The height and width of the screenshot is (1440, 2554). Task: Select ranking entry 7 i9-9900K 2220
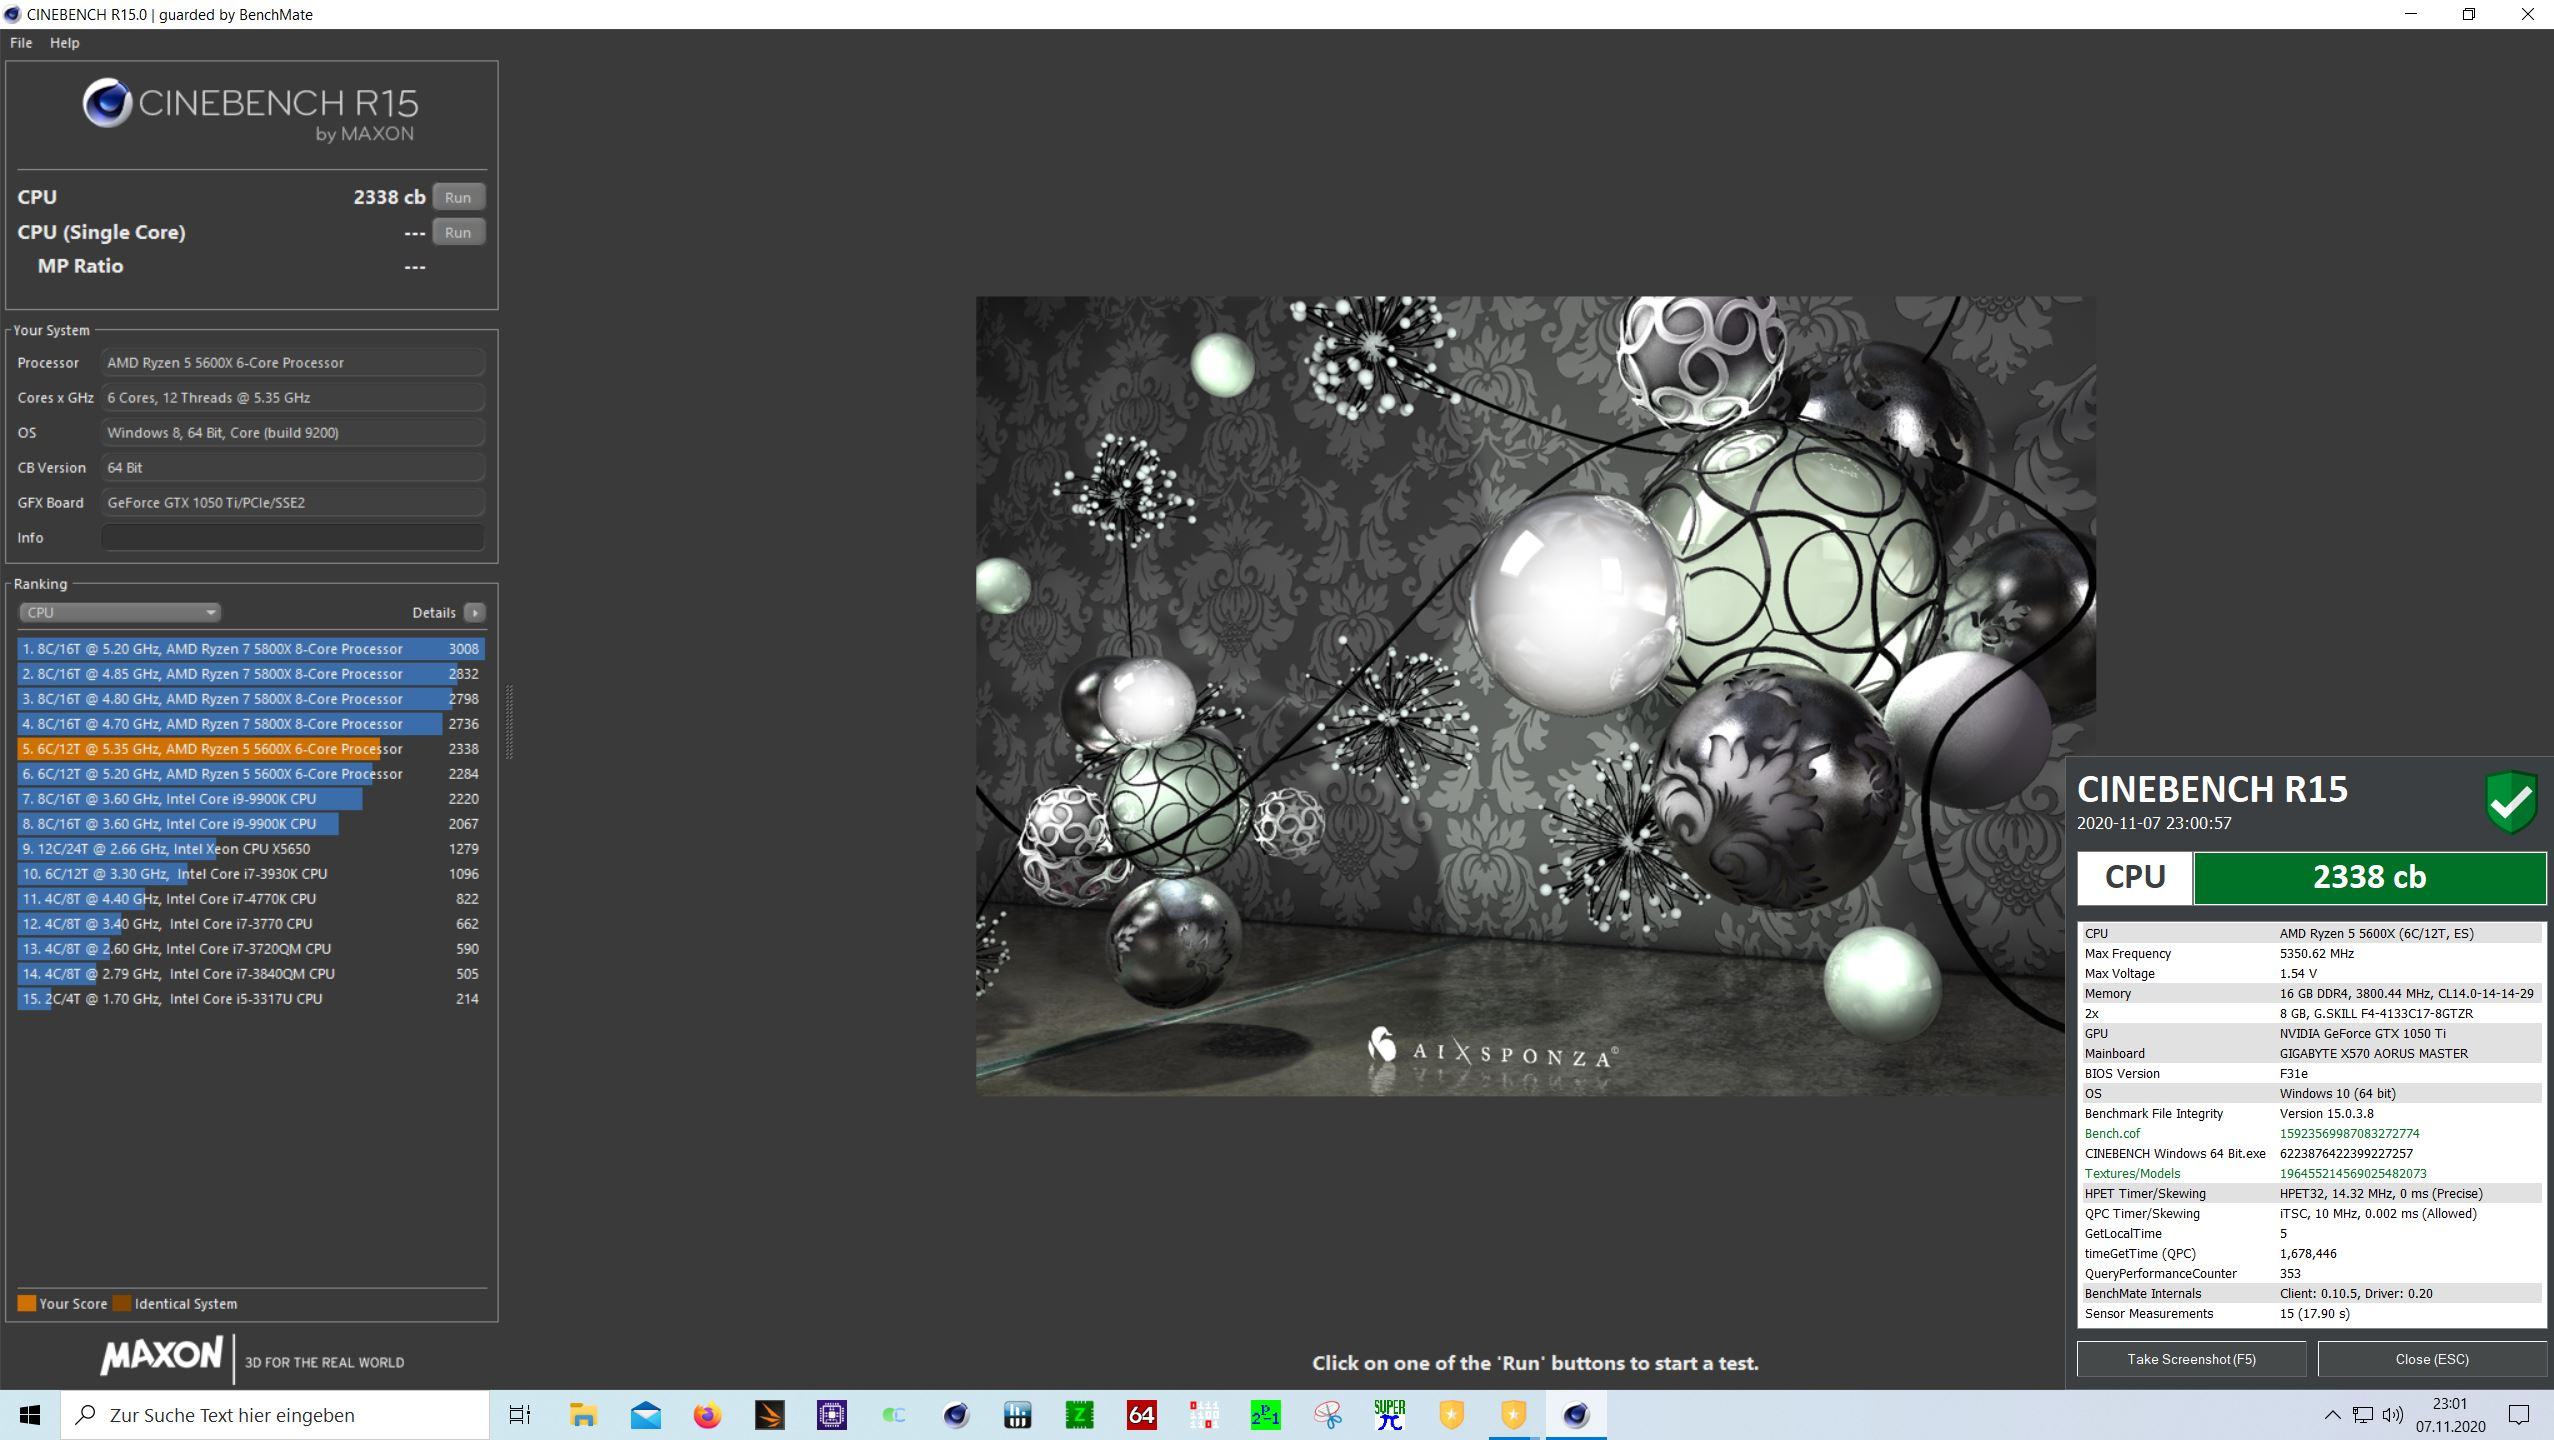coord(250,799)
